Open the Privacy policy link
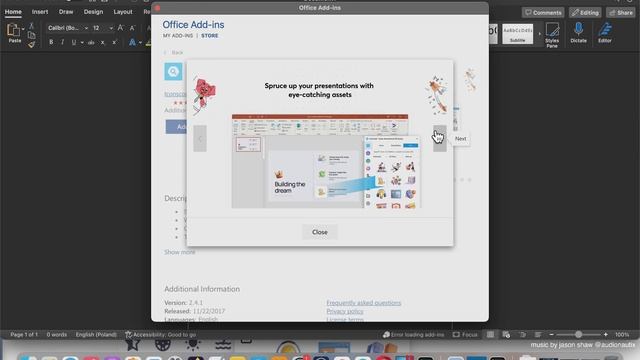640x360 pixels. (x=345, y=311)
